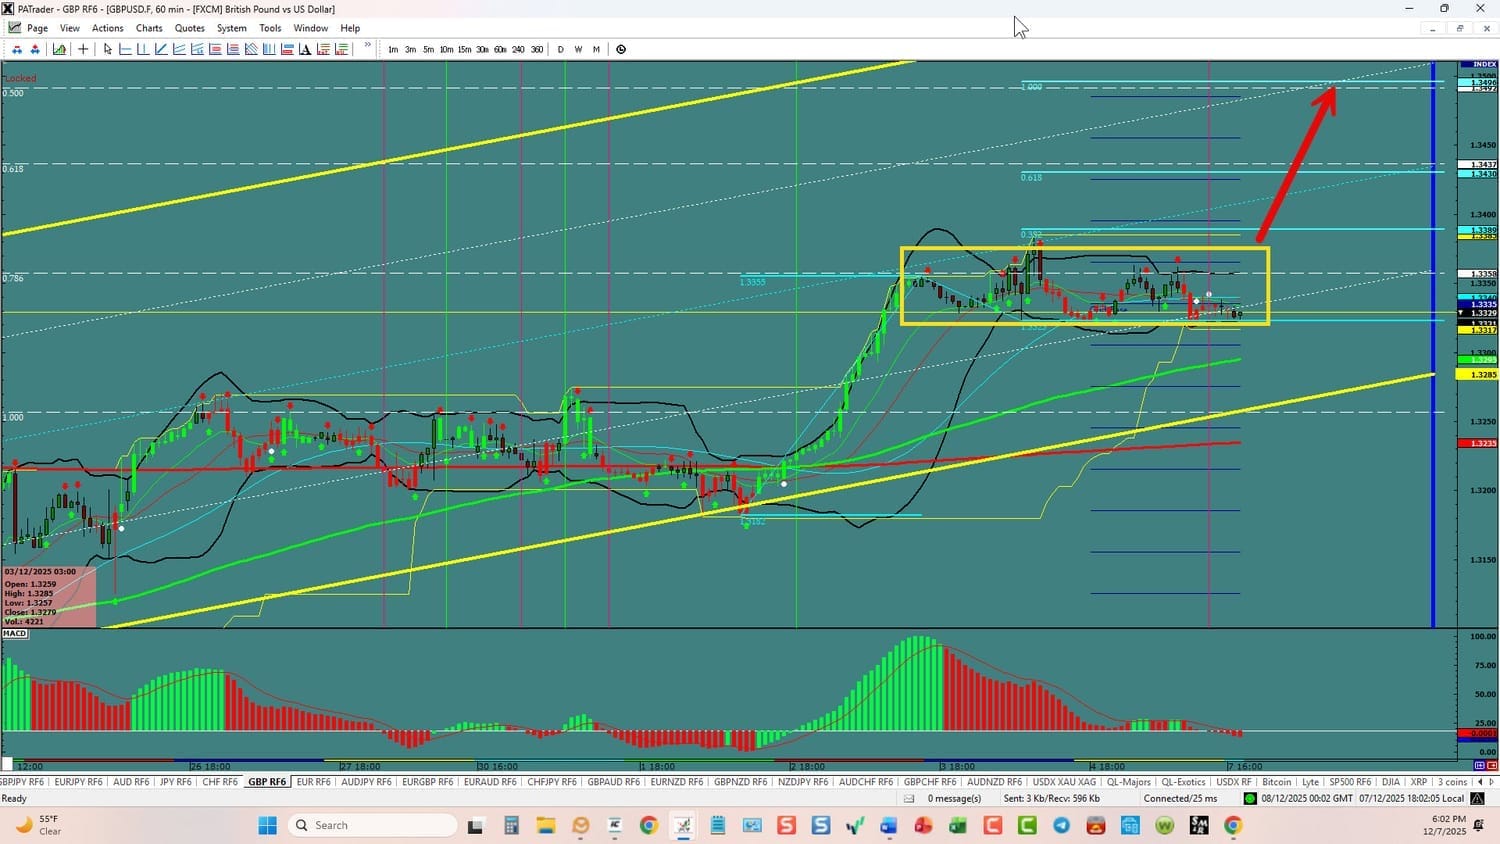Image resolution: width=1500 pixels, height=844 pixels.
Task: Switch to the monthly M timeframe
Action: pyautogui.click(x=596, y=49)
